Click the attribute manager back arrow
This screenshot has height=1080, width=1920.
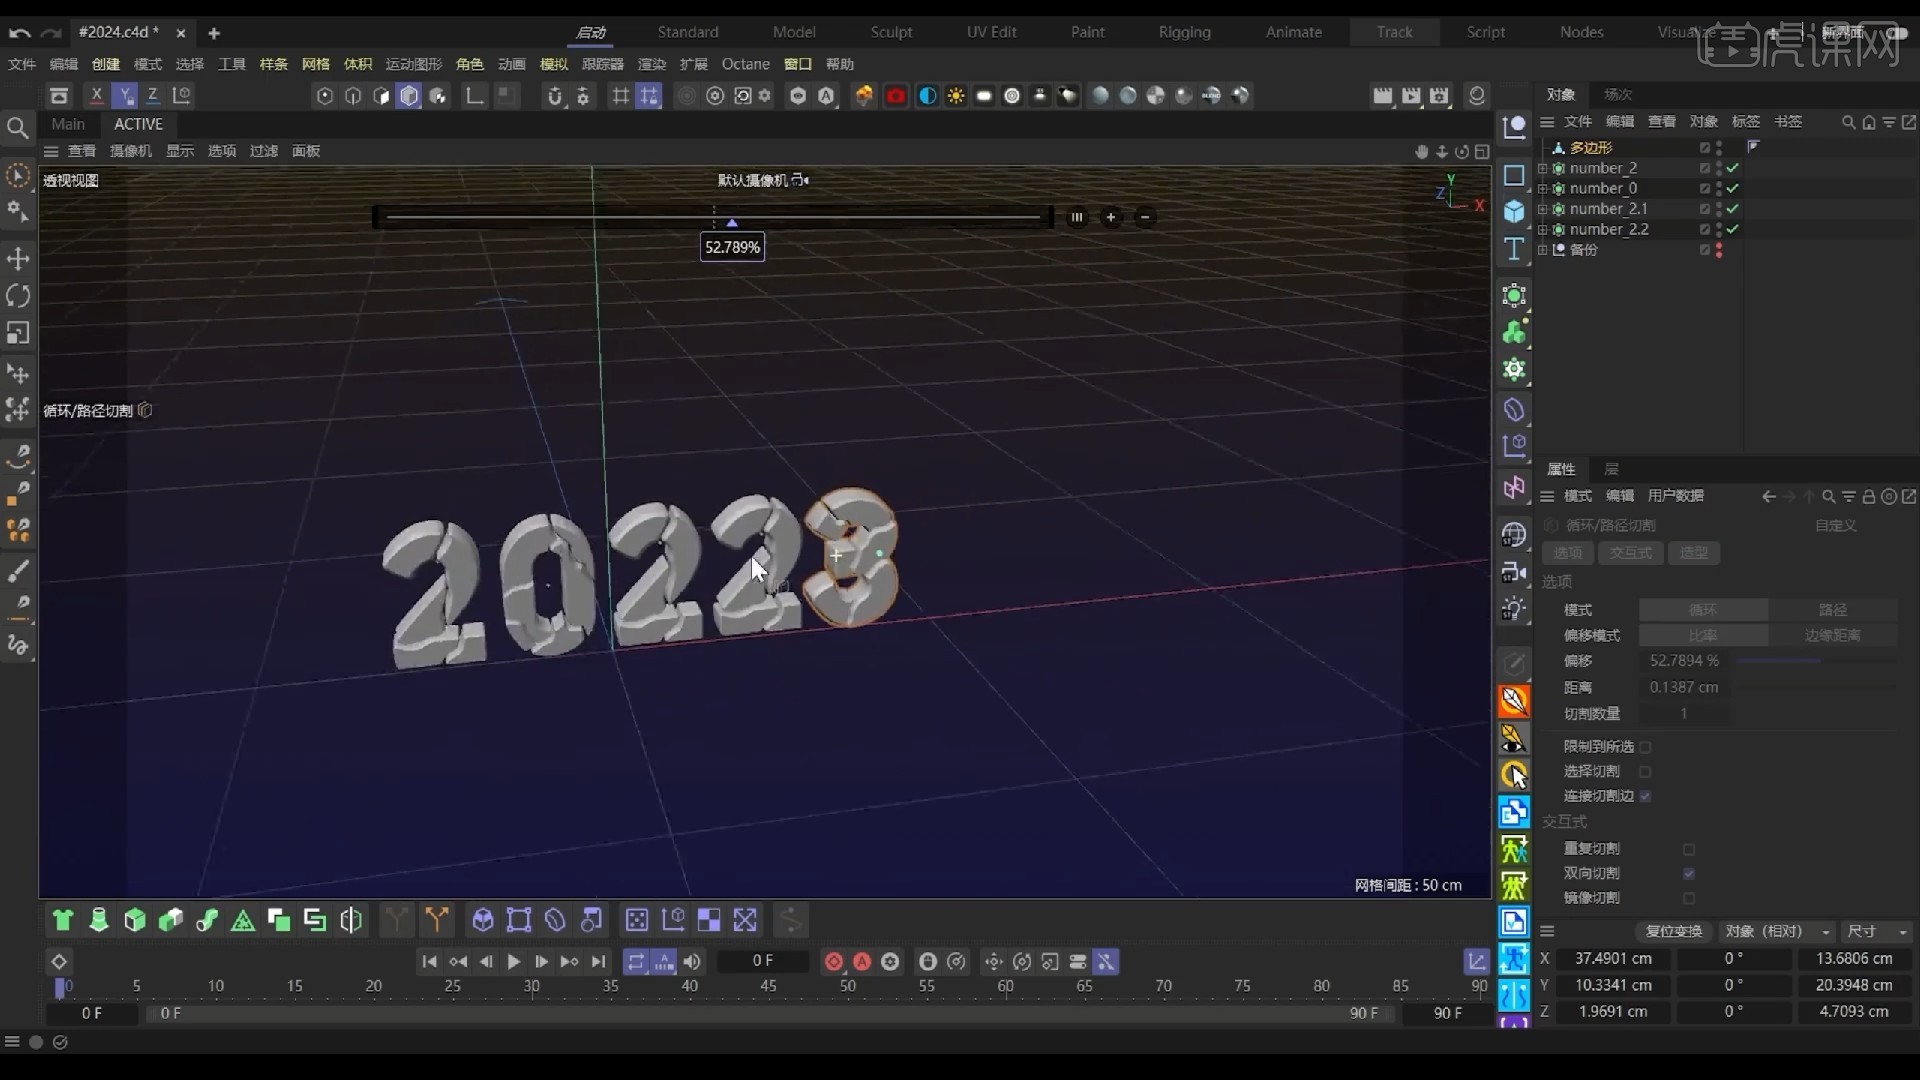1769,496
